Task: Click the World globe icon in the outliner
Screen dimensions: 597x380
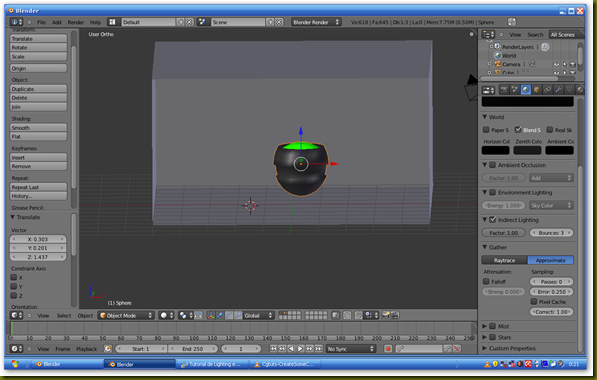Action: tap(497, 55)
